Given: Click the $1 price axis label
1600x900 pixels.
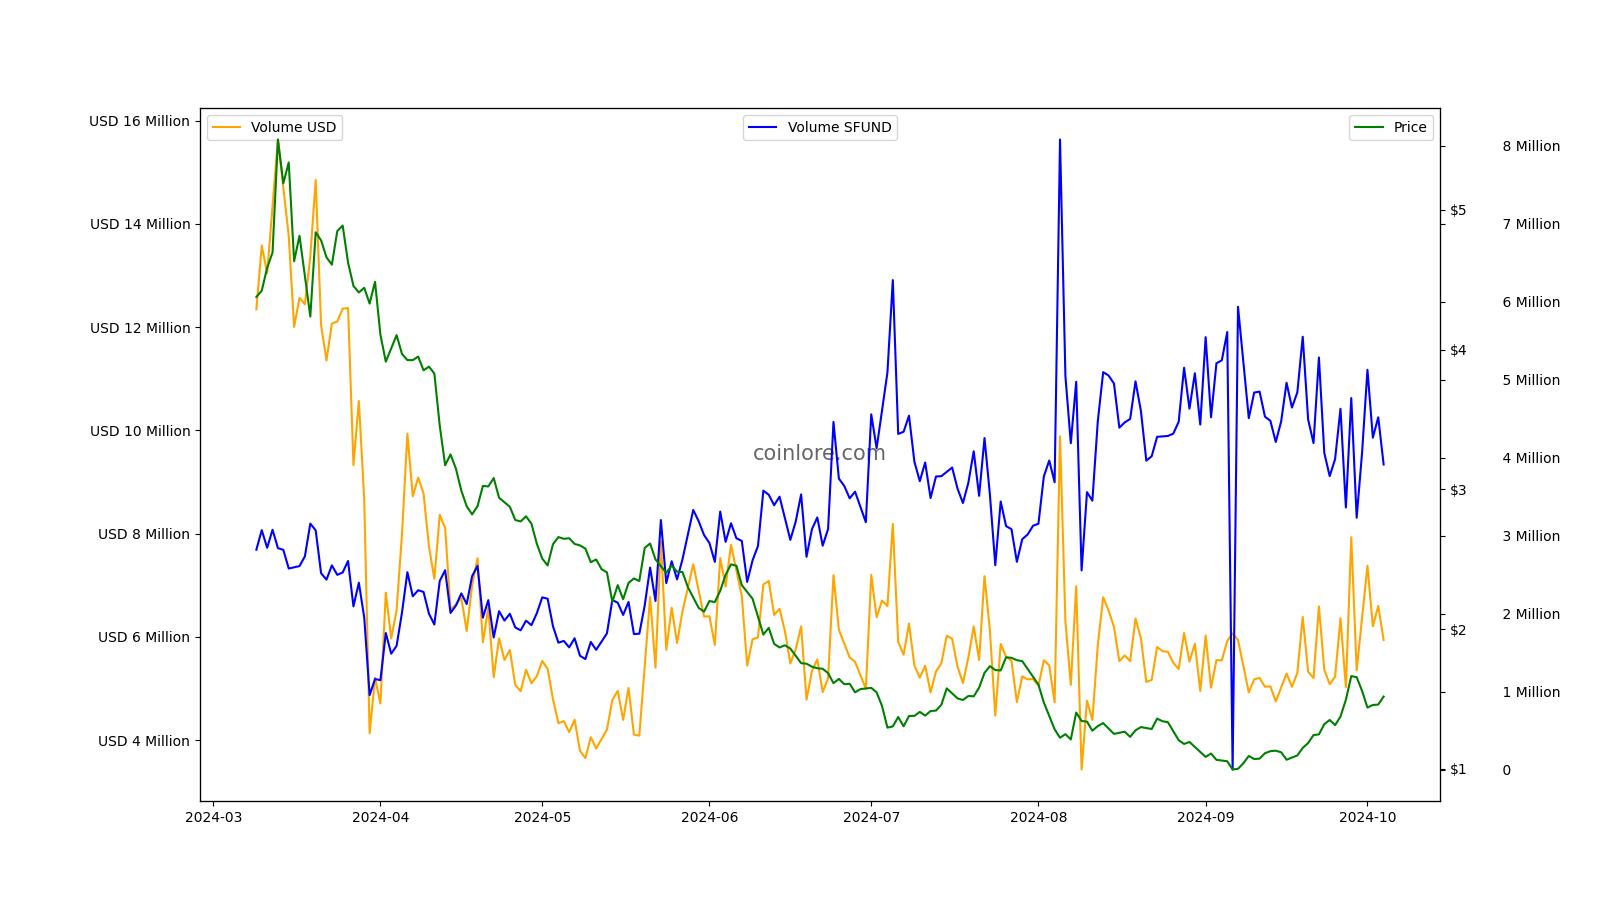Looking at the screenshot, I should pyautogui.click(x=1458, y=769).
